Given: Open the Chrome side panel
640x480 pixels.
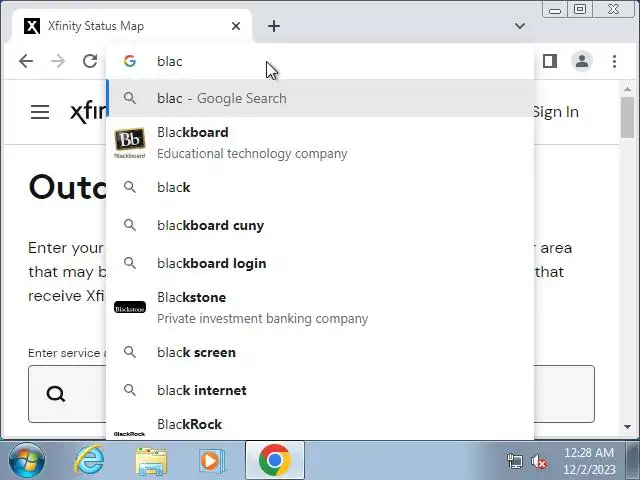Looking at the screenshot, I should (x=550, y=61).
